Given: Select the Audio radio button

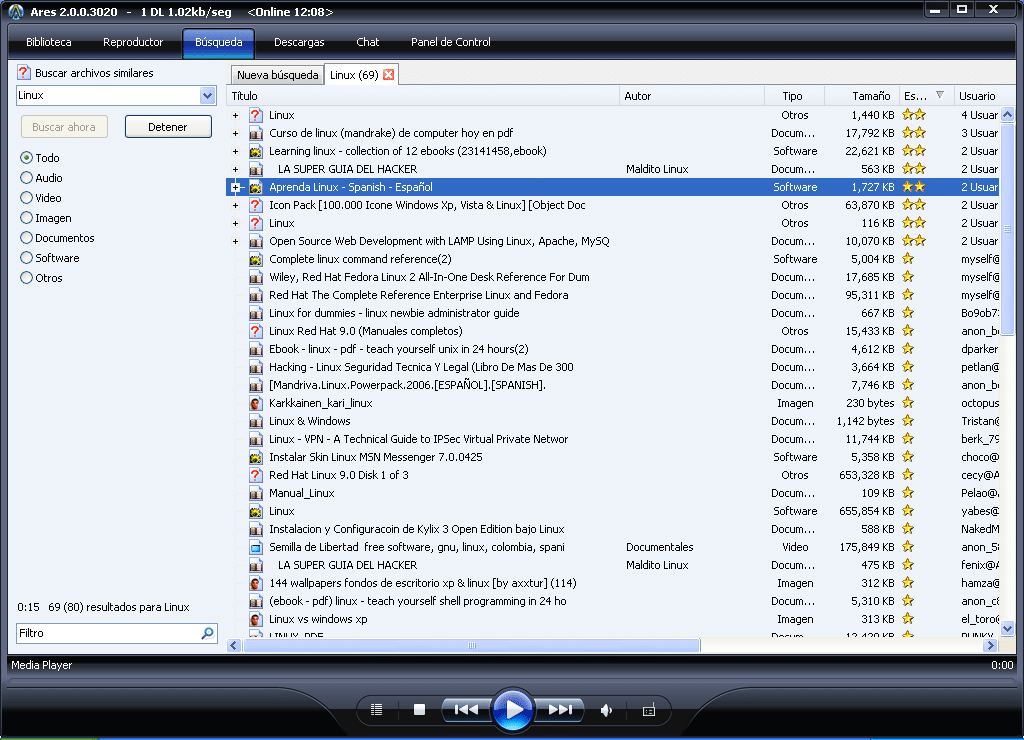Looking at the screenshot, I should [27, 178].
